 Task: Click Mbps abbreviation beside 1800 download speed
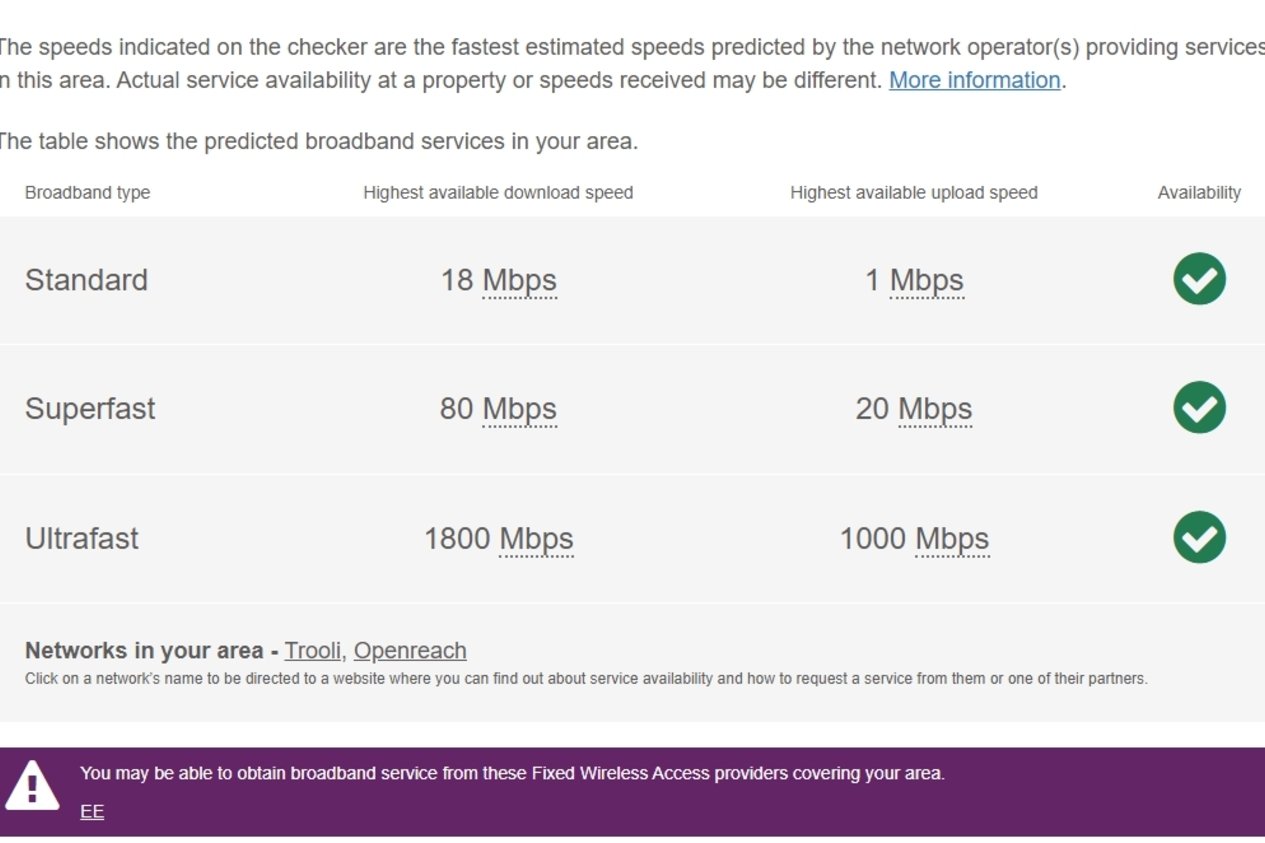[536, 539]
